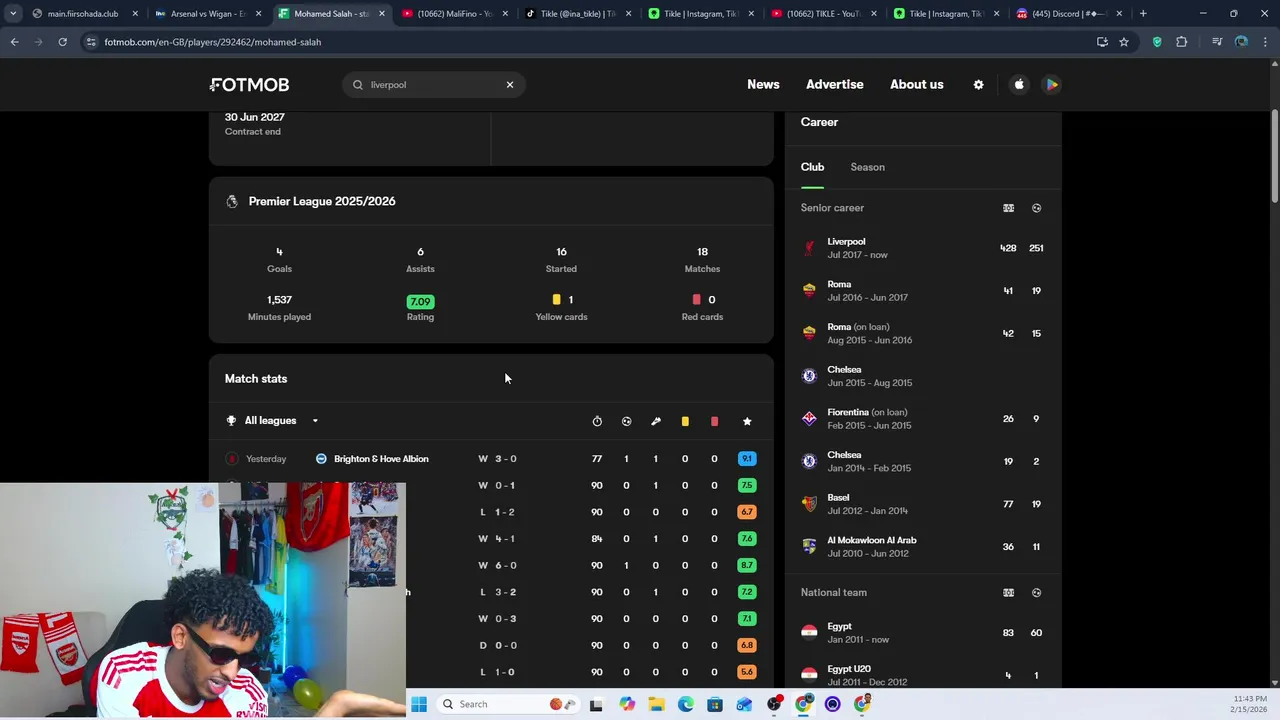Click the goals ball column icon
The height and width of the screenshot is (720, 1280).
[626, 421]
